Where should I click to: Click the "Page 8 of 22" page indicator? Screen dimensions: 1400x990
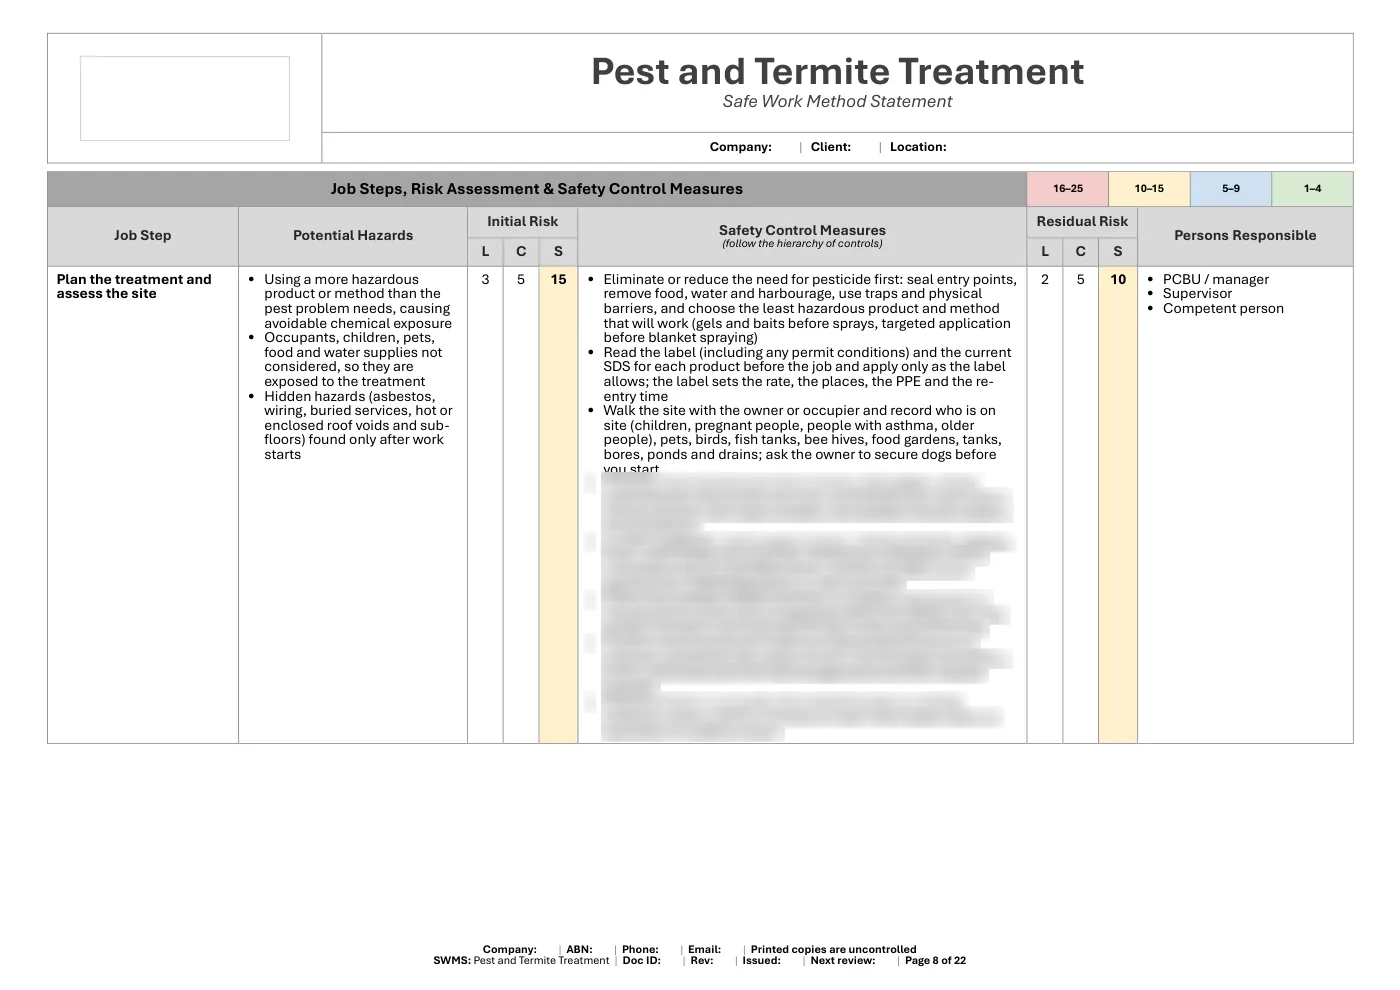pos(935,961)
